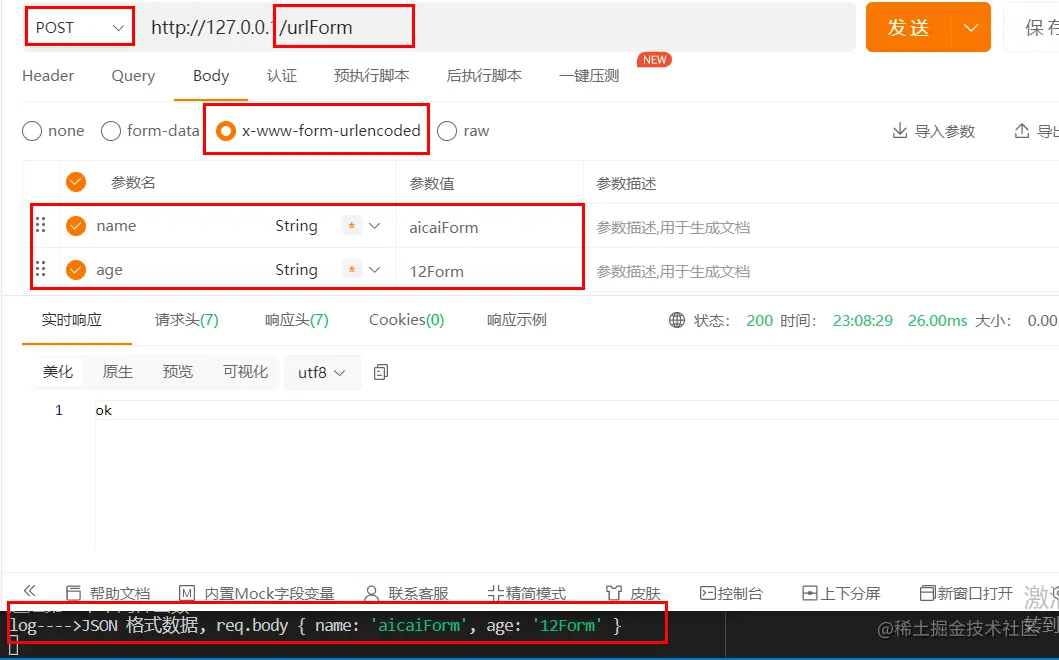Select the 美化 view mode
This screenshot has height=660, width=1059.
58,372
